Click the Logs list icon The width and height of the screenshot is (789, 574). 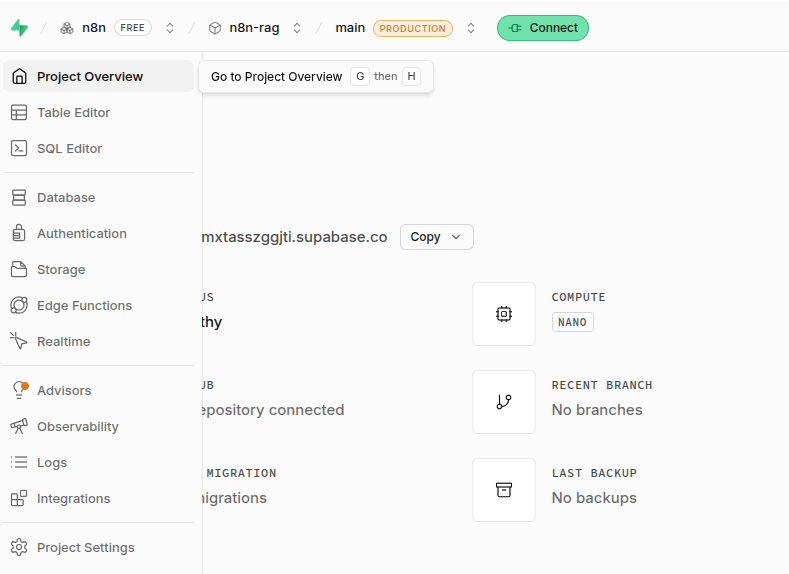click(x=19, y=462)
